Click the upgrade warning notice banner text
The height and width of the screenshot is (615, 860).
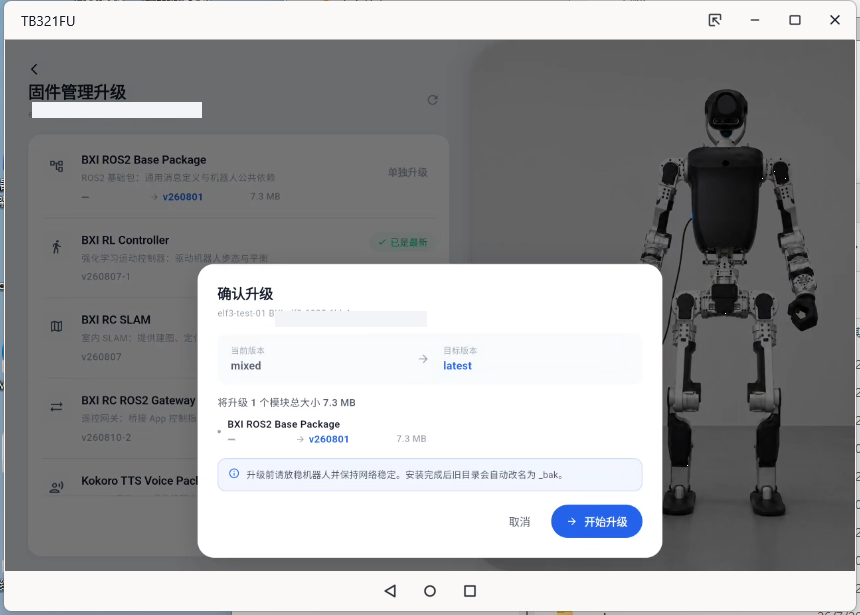[405, 475]
